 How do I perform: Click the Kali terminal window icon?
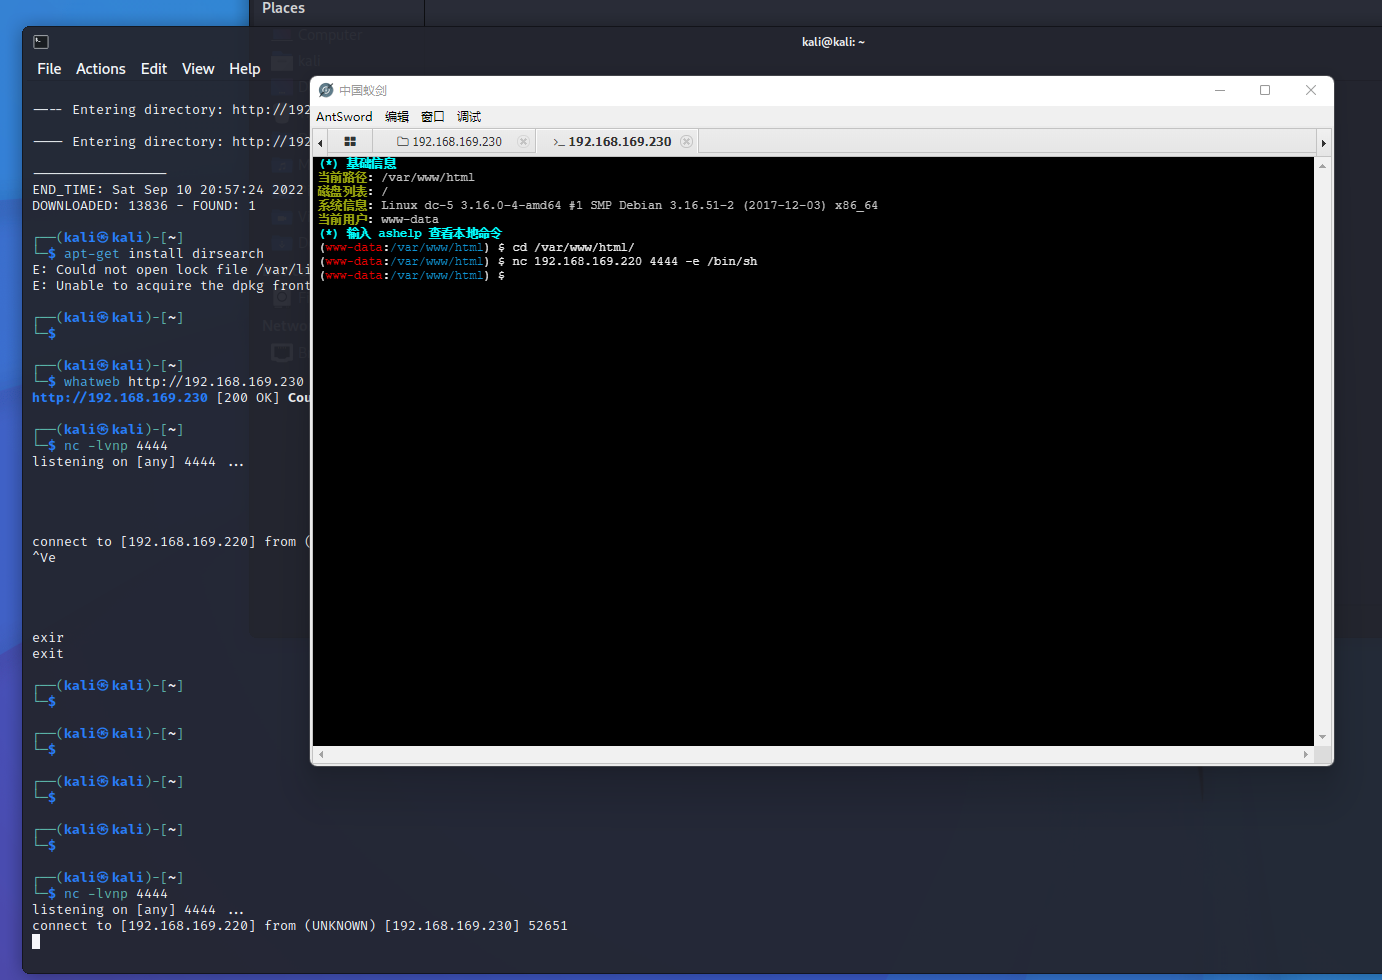[x=41, y=42]
